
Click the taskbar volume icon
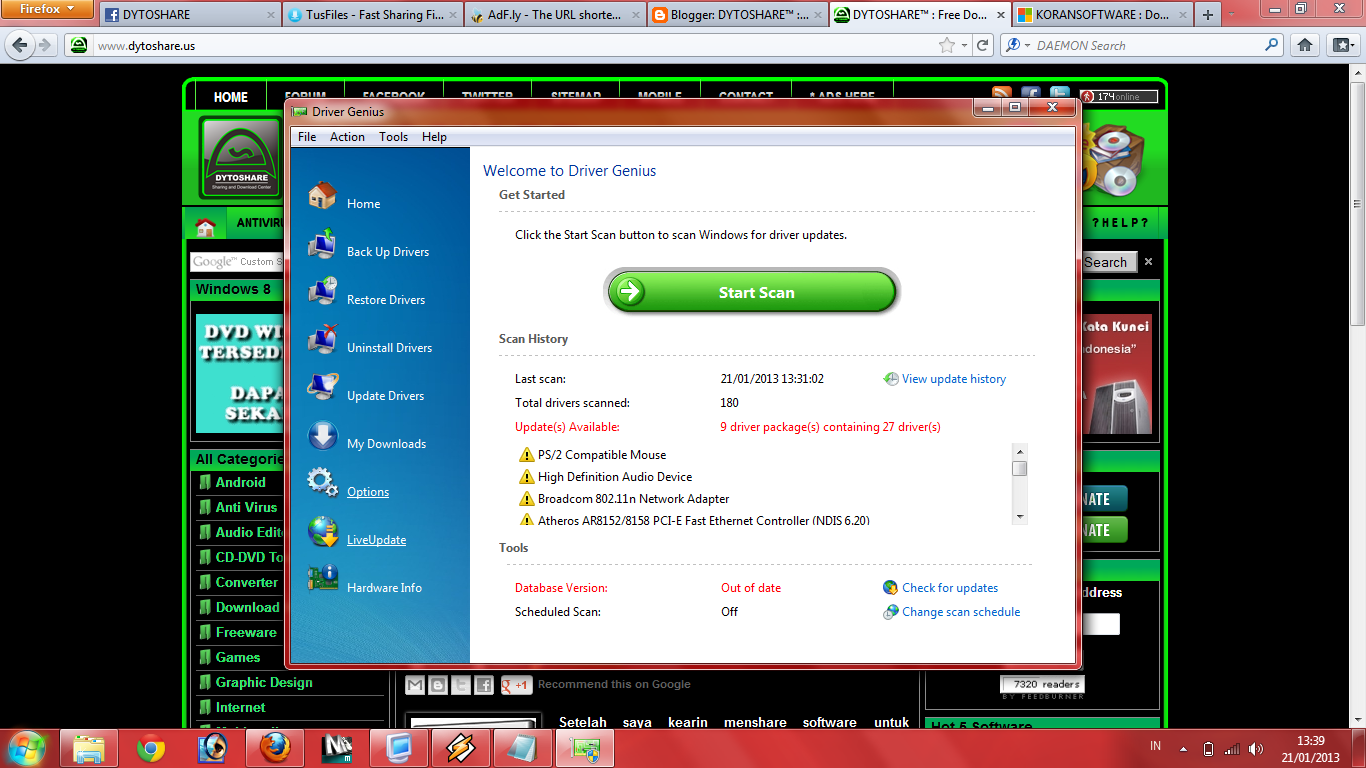pos(1255,748)
